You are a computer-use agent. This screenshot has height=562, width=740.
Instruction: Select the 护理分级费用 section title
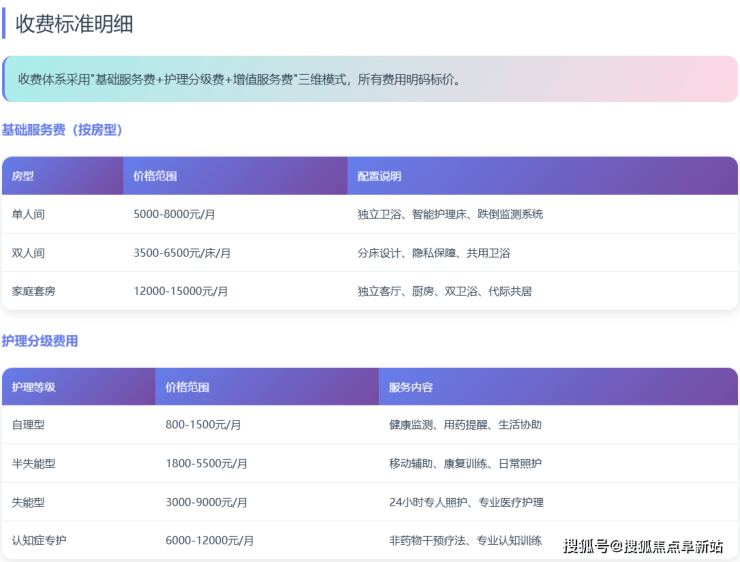pyautogui.click(x=40, y=341)
